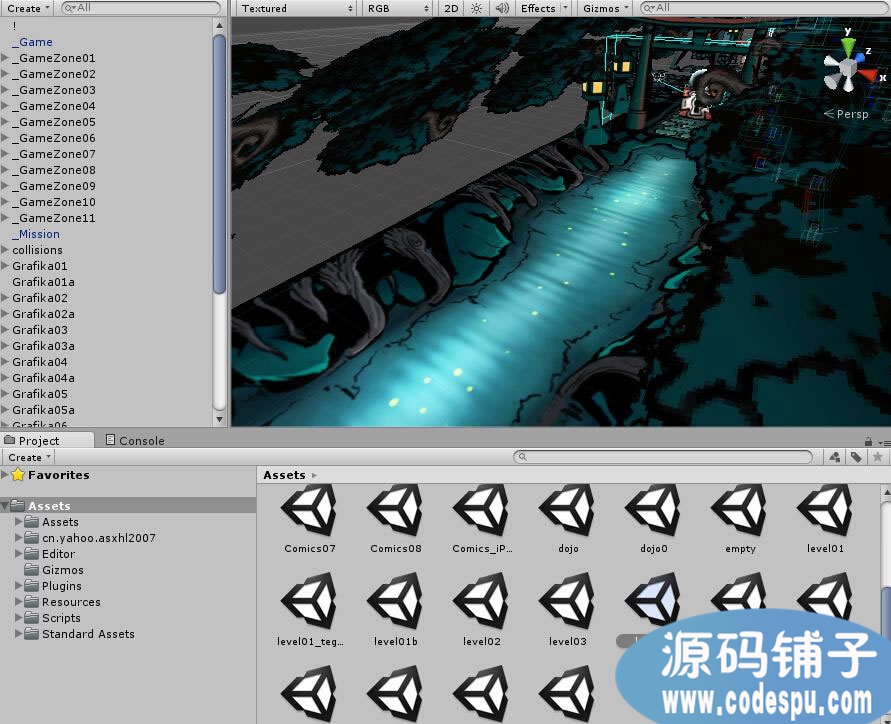Image resolution: width=891 pixels, height=724 pixels.
Task: Click the scene view search field
Action: click(765, 8)
